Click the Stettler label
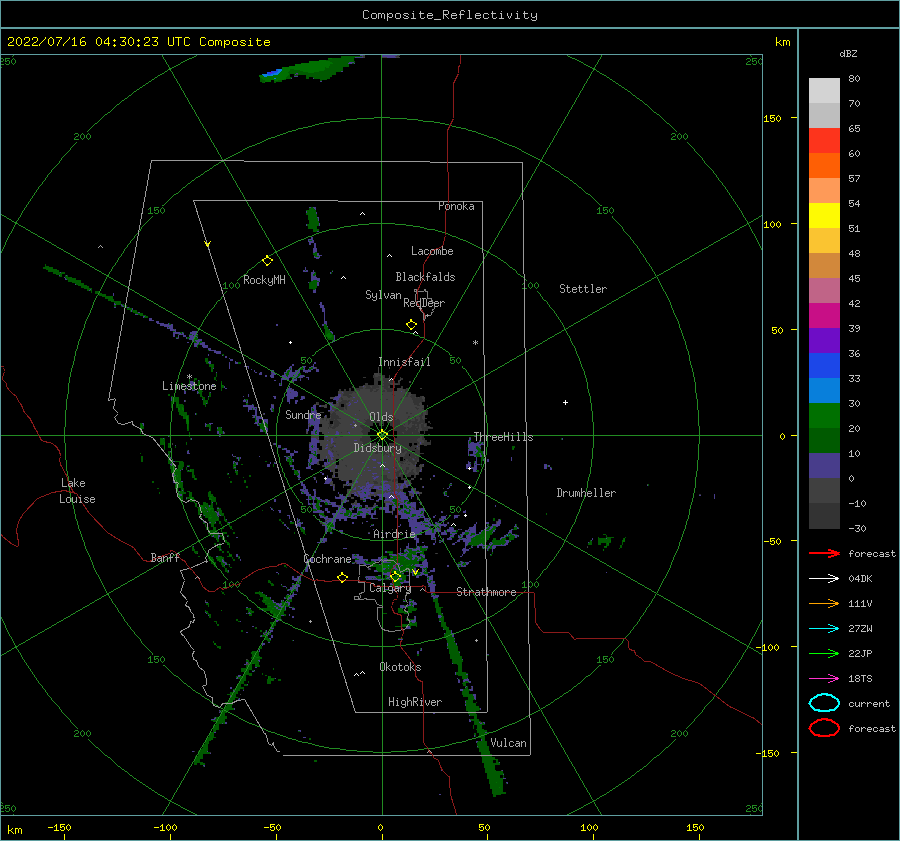The image size is (900, 841). pos(583,289)
